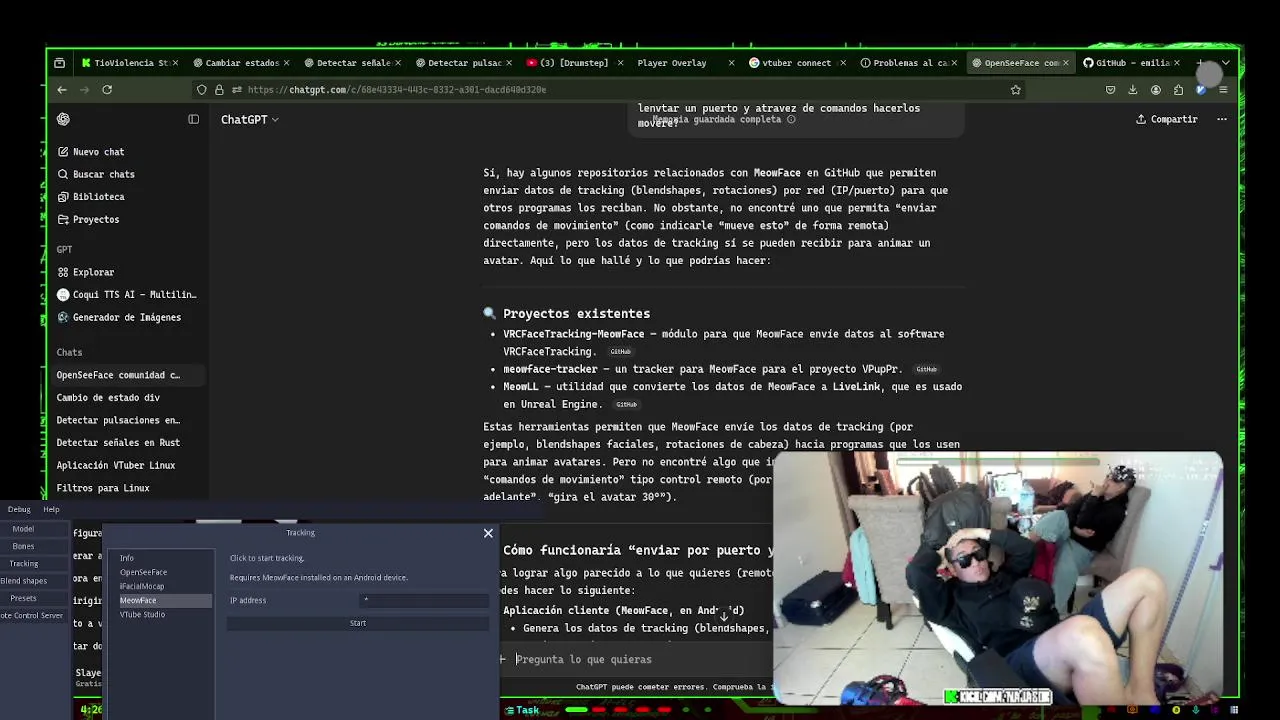Viewport: 1280px width, 720px height.
Task: Click the padlock site info icon
Action: [x=219, y=90]
